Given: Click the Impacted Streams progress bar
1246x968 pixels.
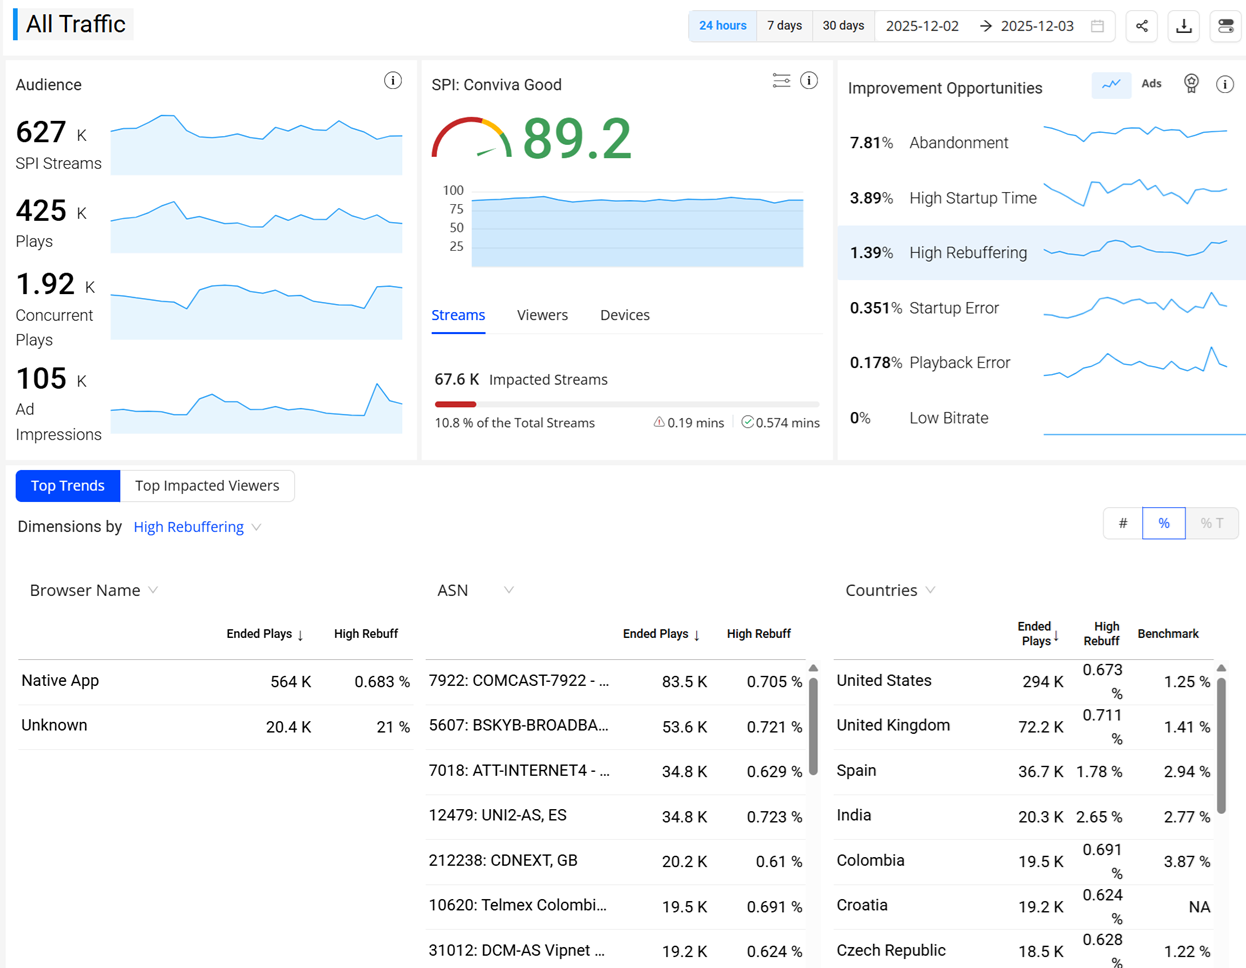Looking at the screenshot, I should (626, 404).
